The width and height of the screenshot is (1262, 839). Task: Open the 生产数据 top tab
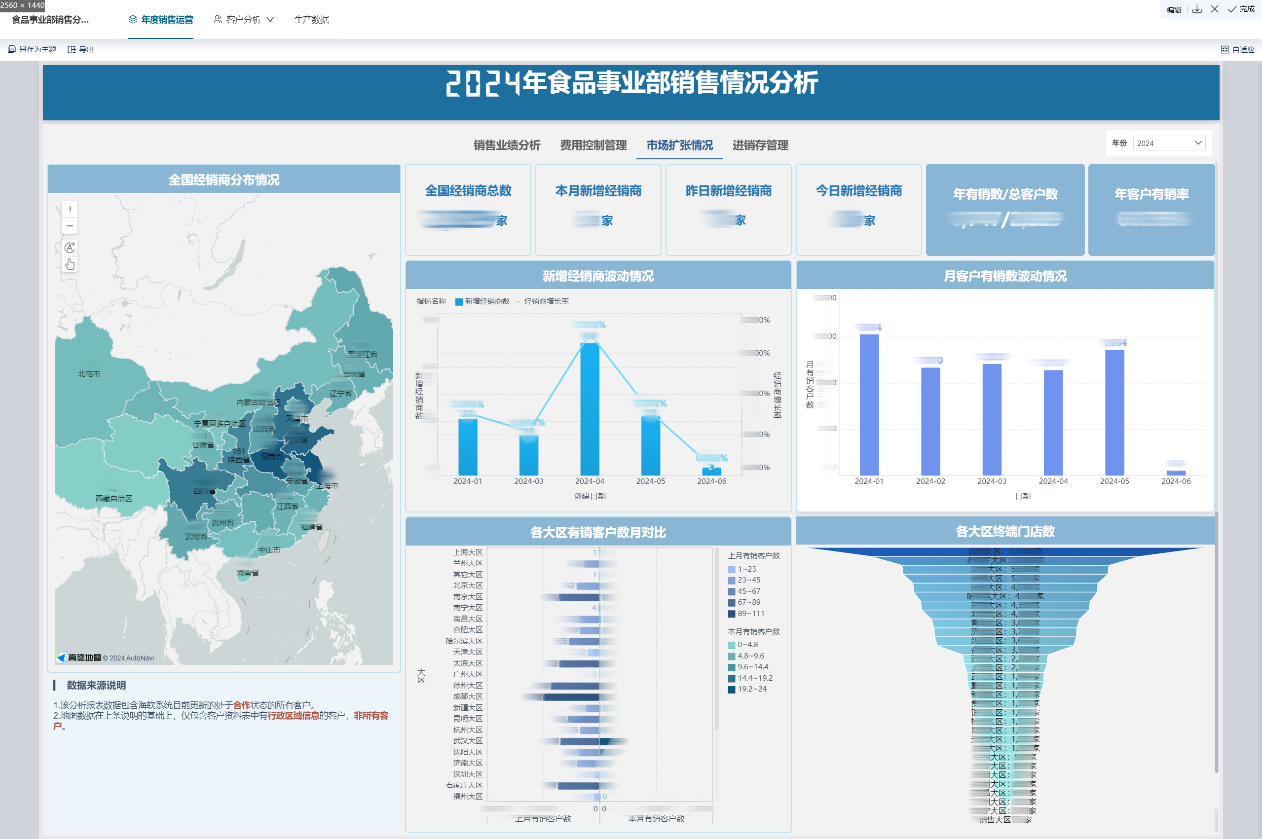point(312,20)
